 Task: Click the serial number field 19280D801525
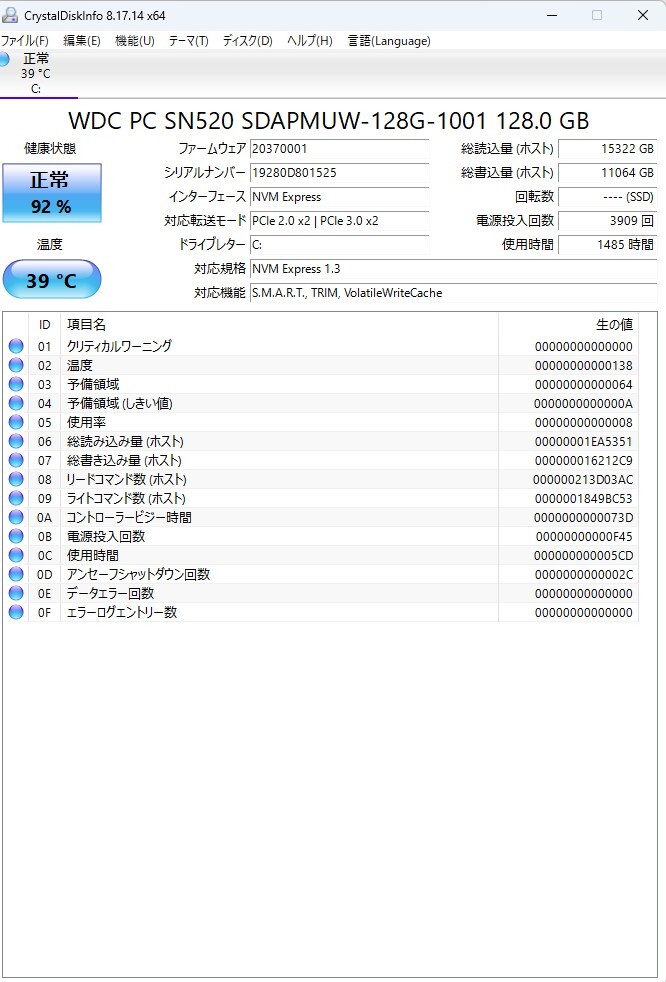pos(339,173)
